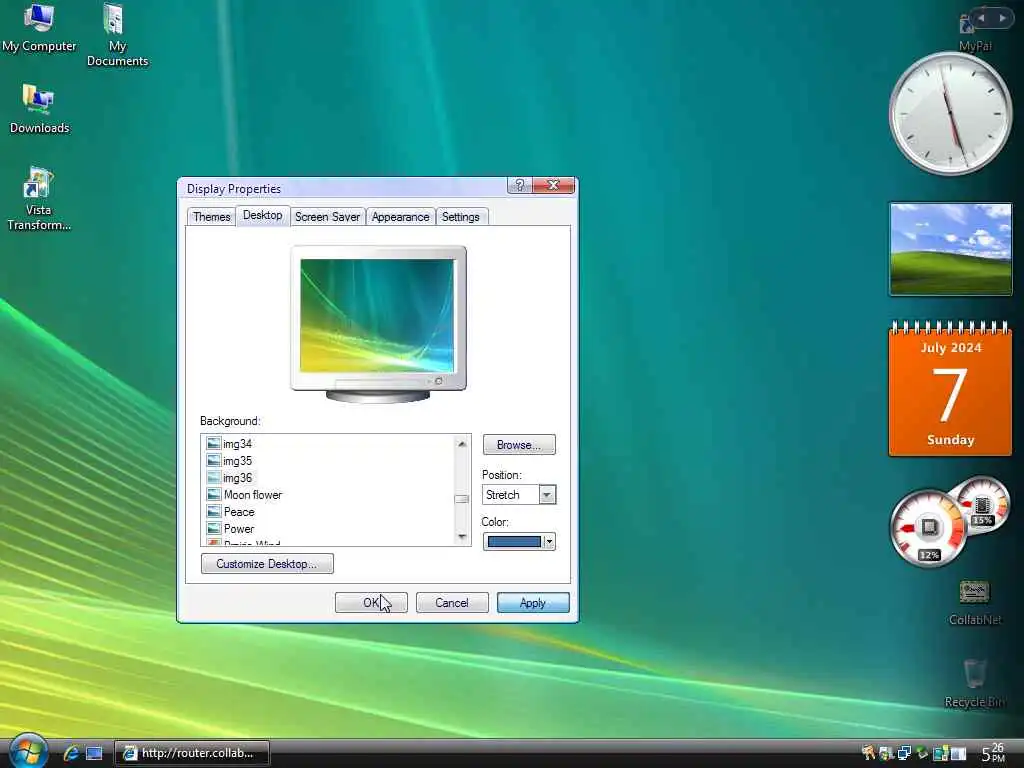Screen dimensions: 1024x768
Task: Click the blue color swatch
Action: (514, 541)
